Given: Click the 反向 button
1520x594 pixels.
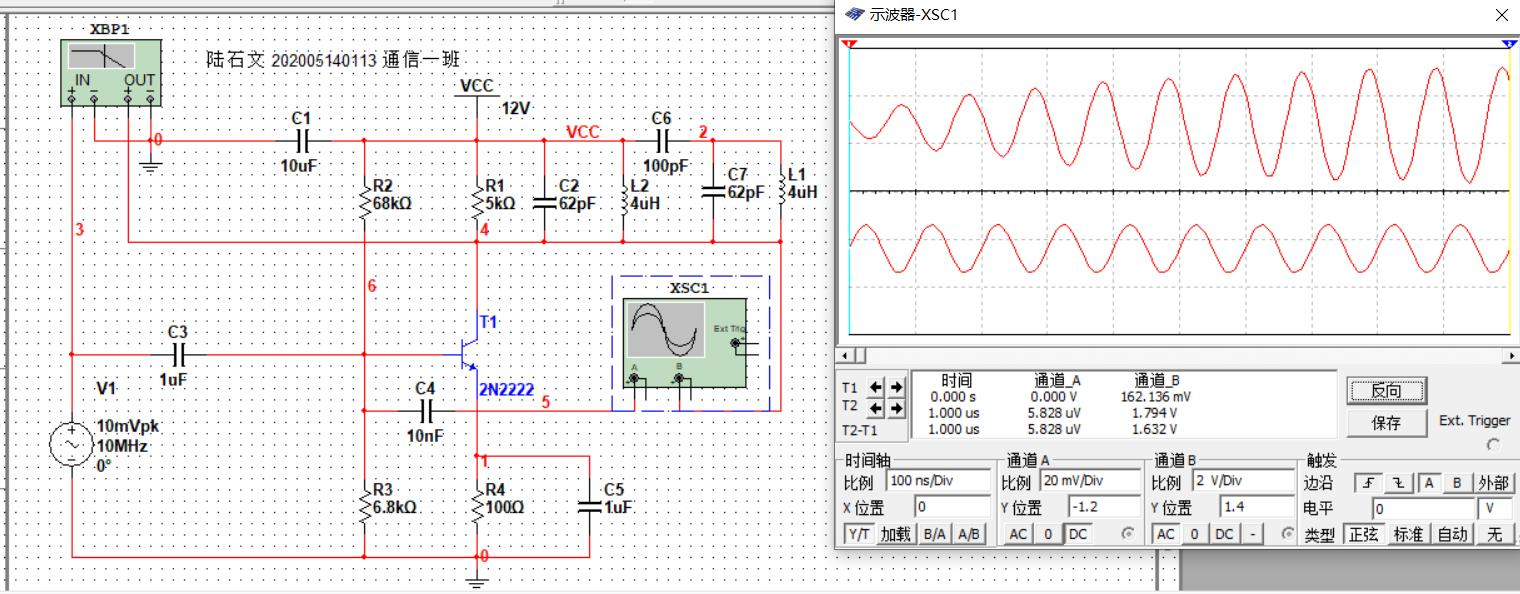Looking at the screenshot, I should point(1386,390).
